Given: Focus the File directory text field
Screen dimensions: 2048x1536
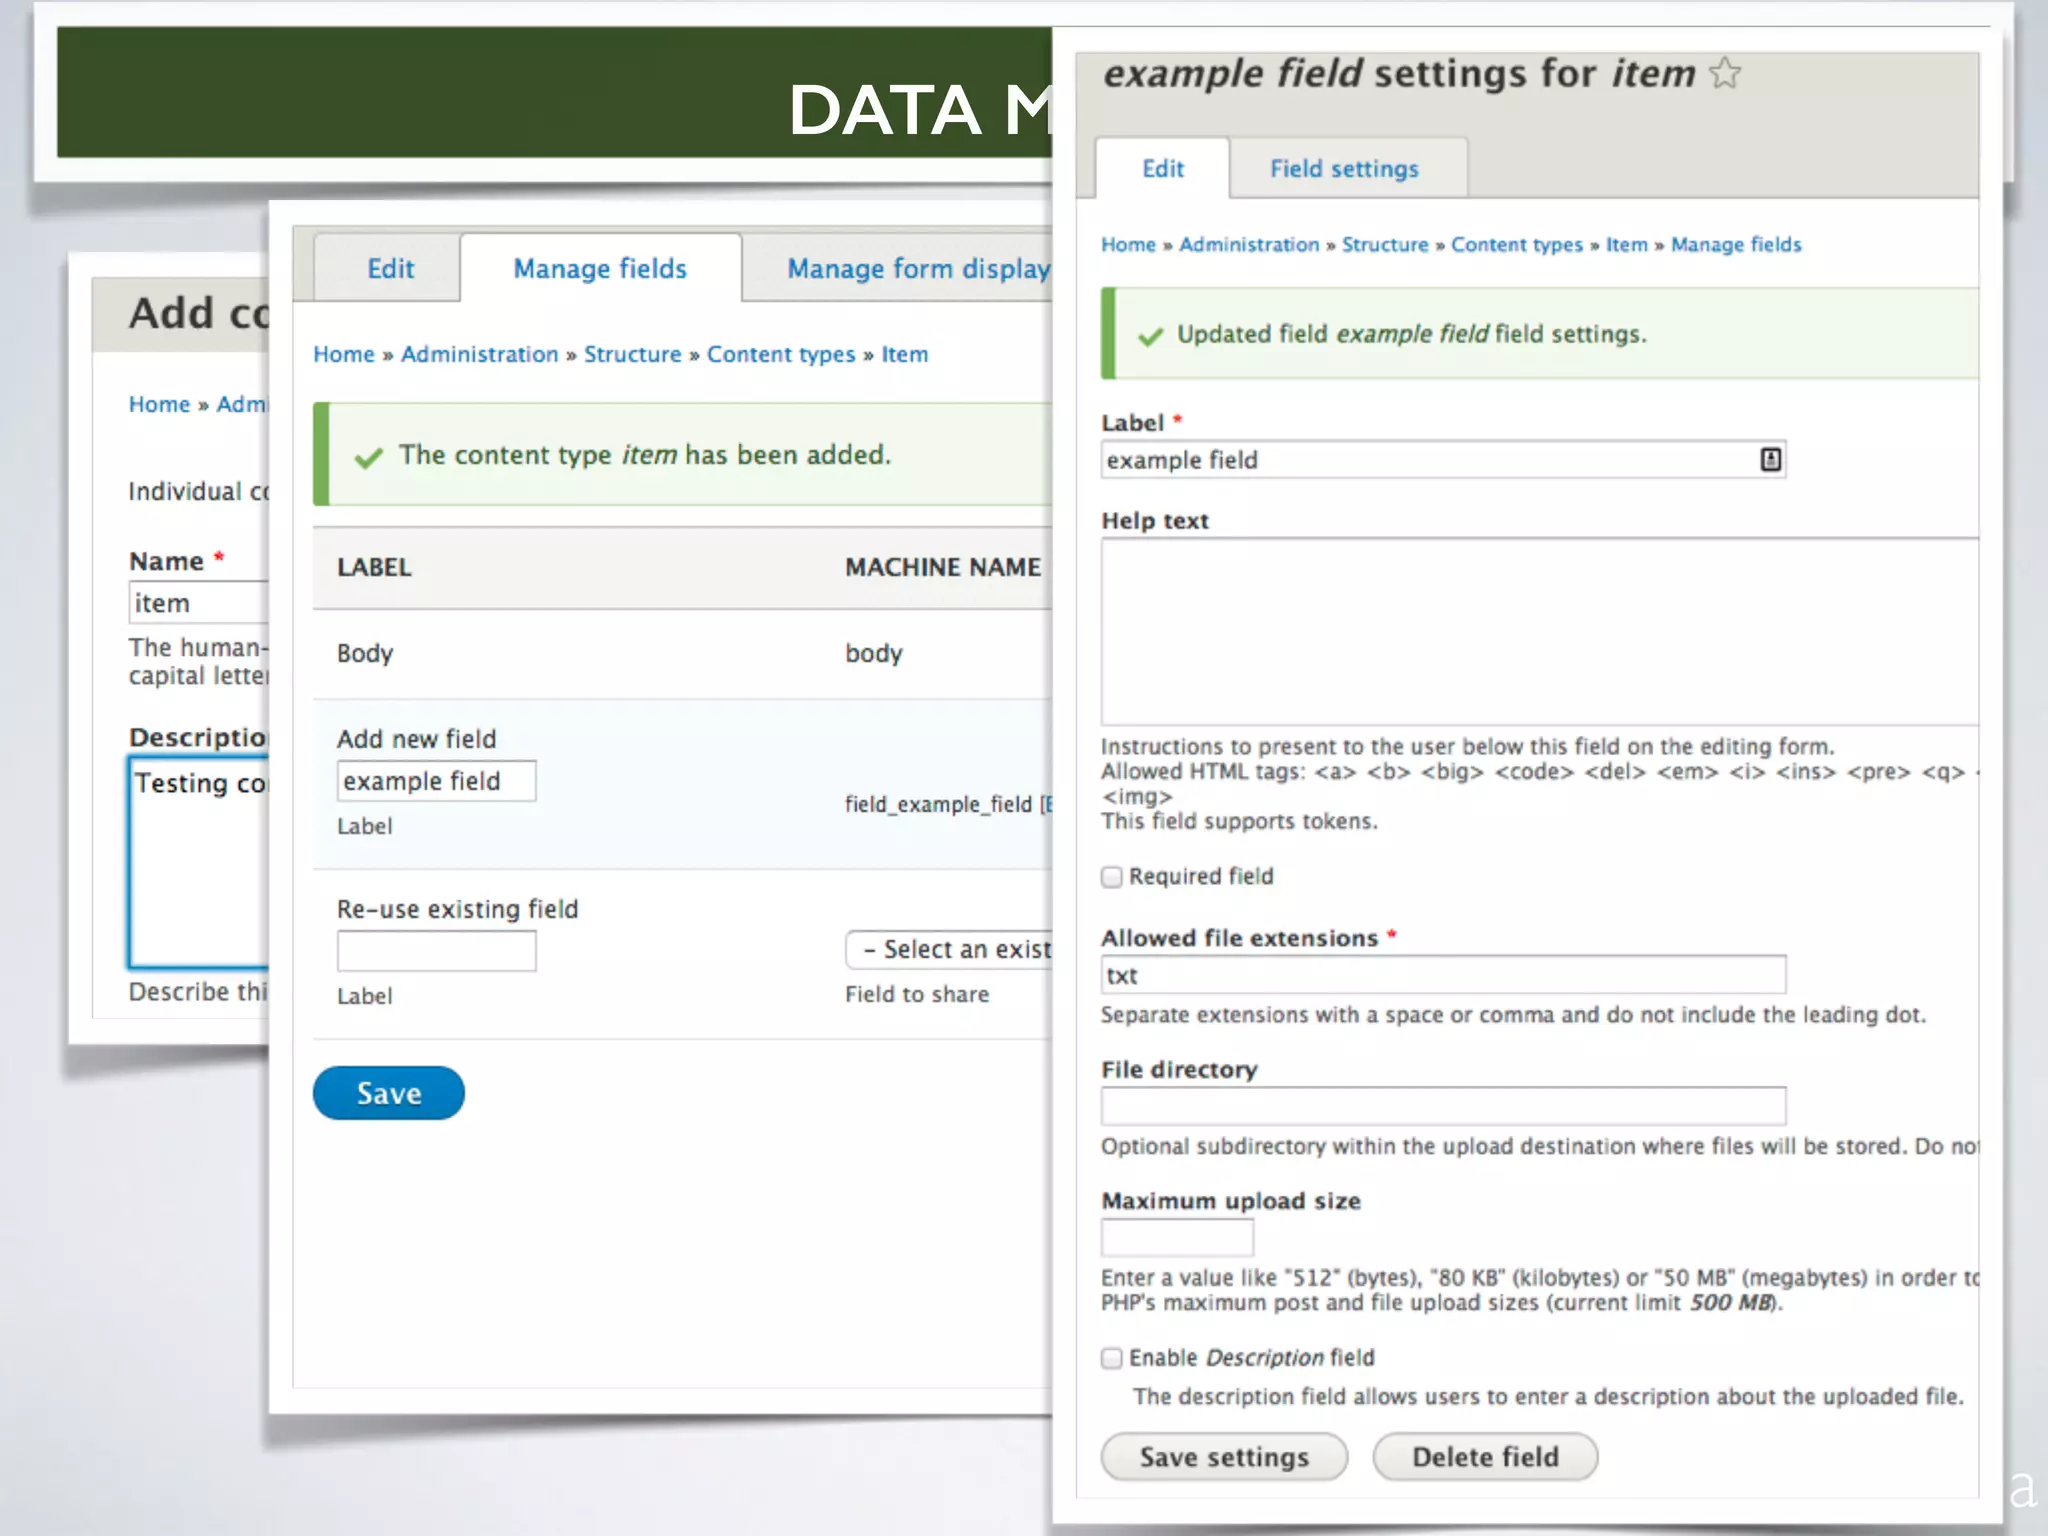Looking at the screenshot, I should tap(1442, 1106).
